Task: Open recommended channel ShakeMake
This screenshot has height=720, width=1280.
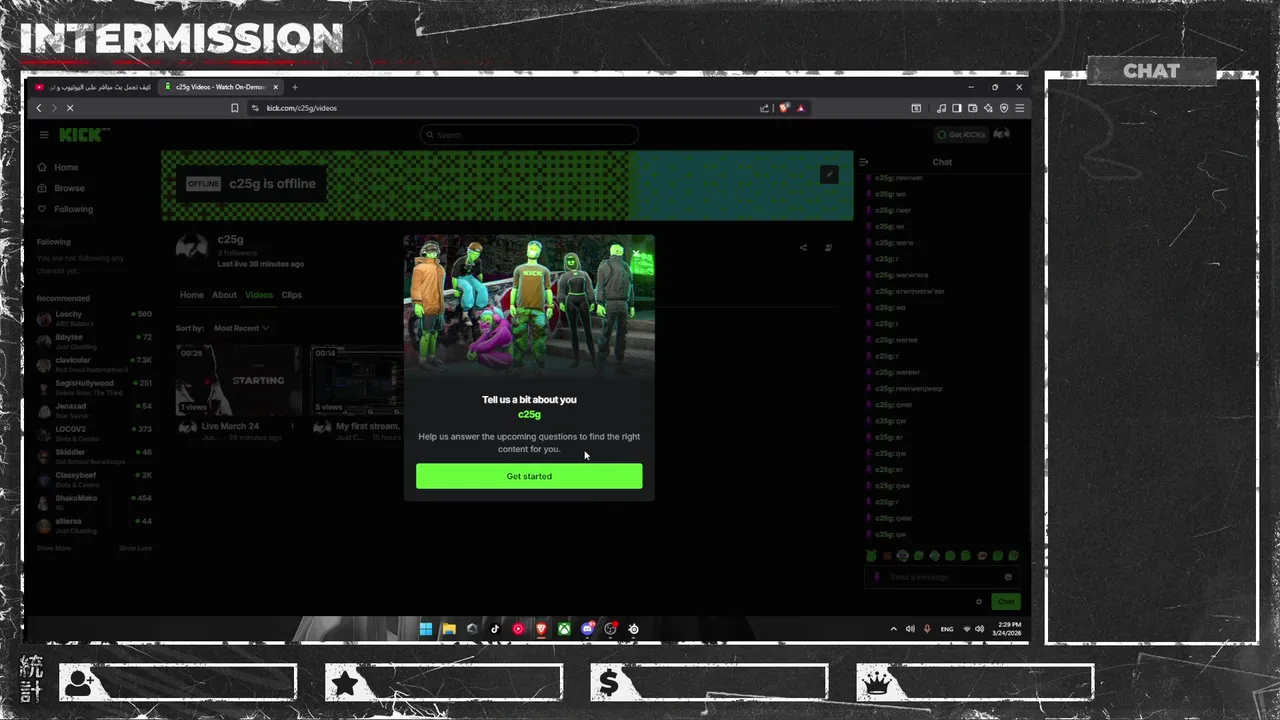Action: tap(93, 502)
